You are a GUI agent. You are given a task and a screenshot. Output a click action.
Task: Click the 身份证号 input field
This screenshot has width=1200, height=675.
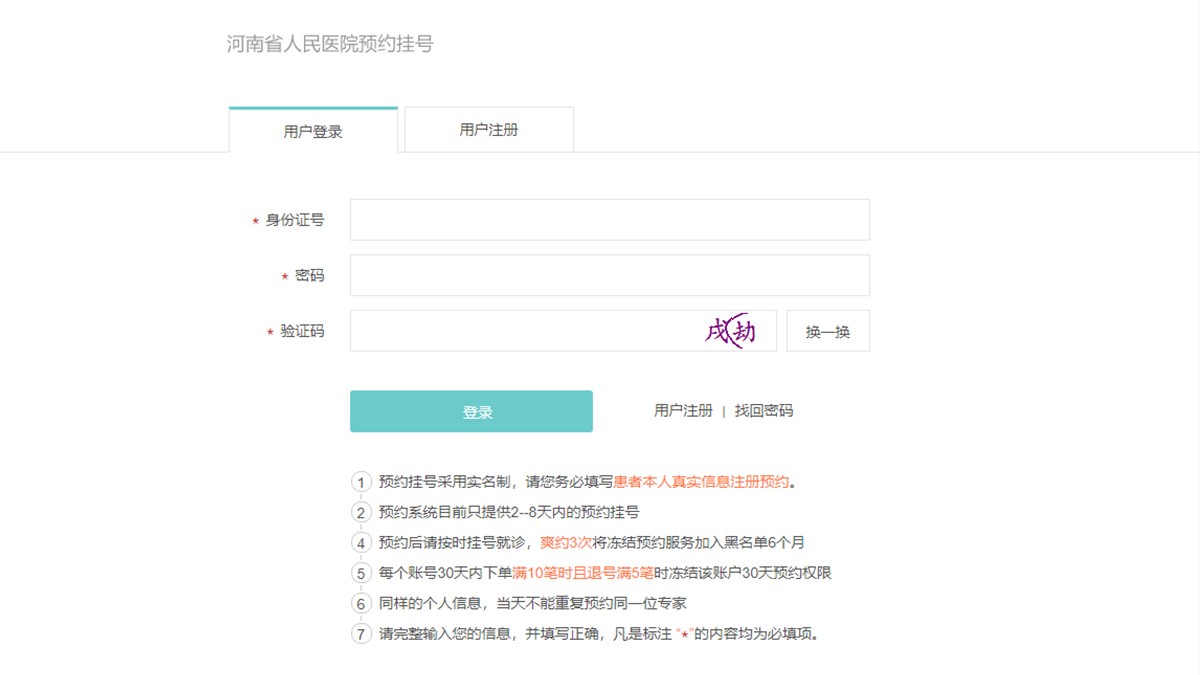(609, 220)
